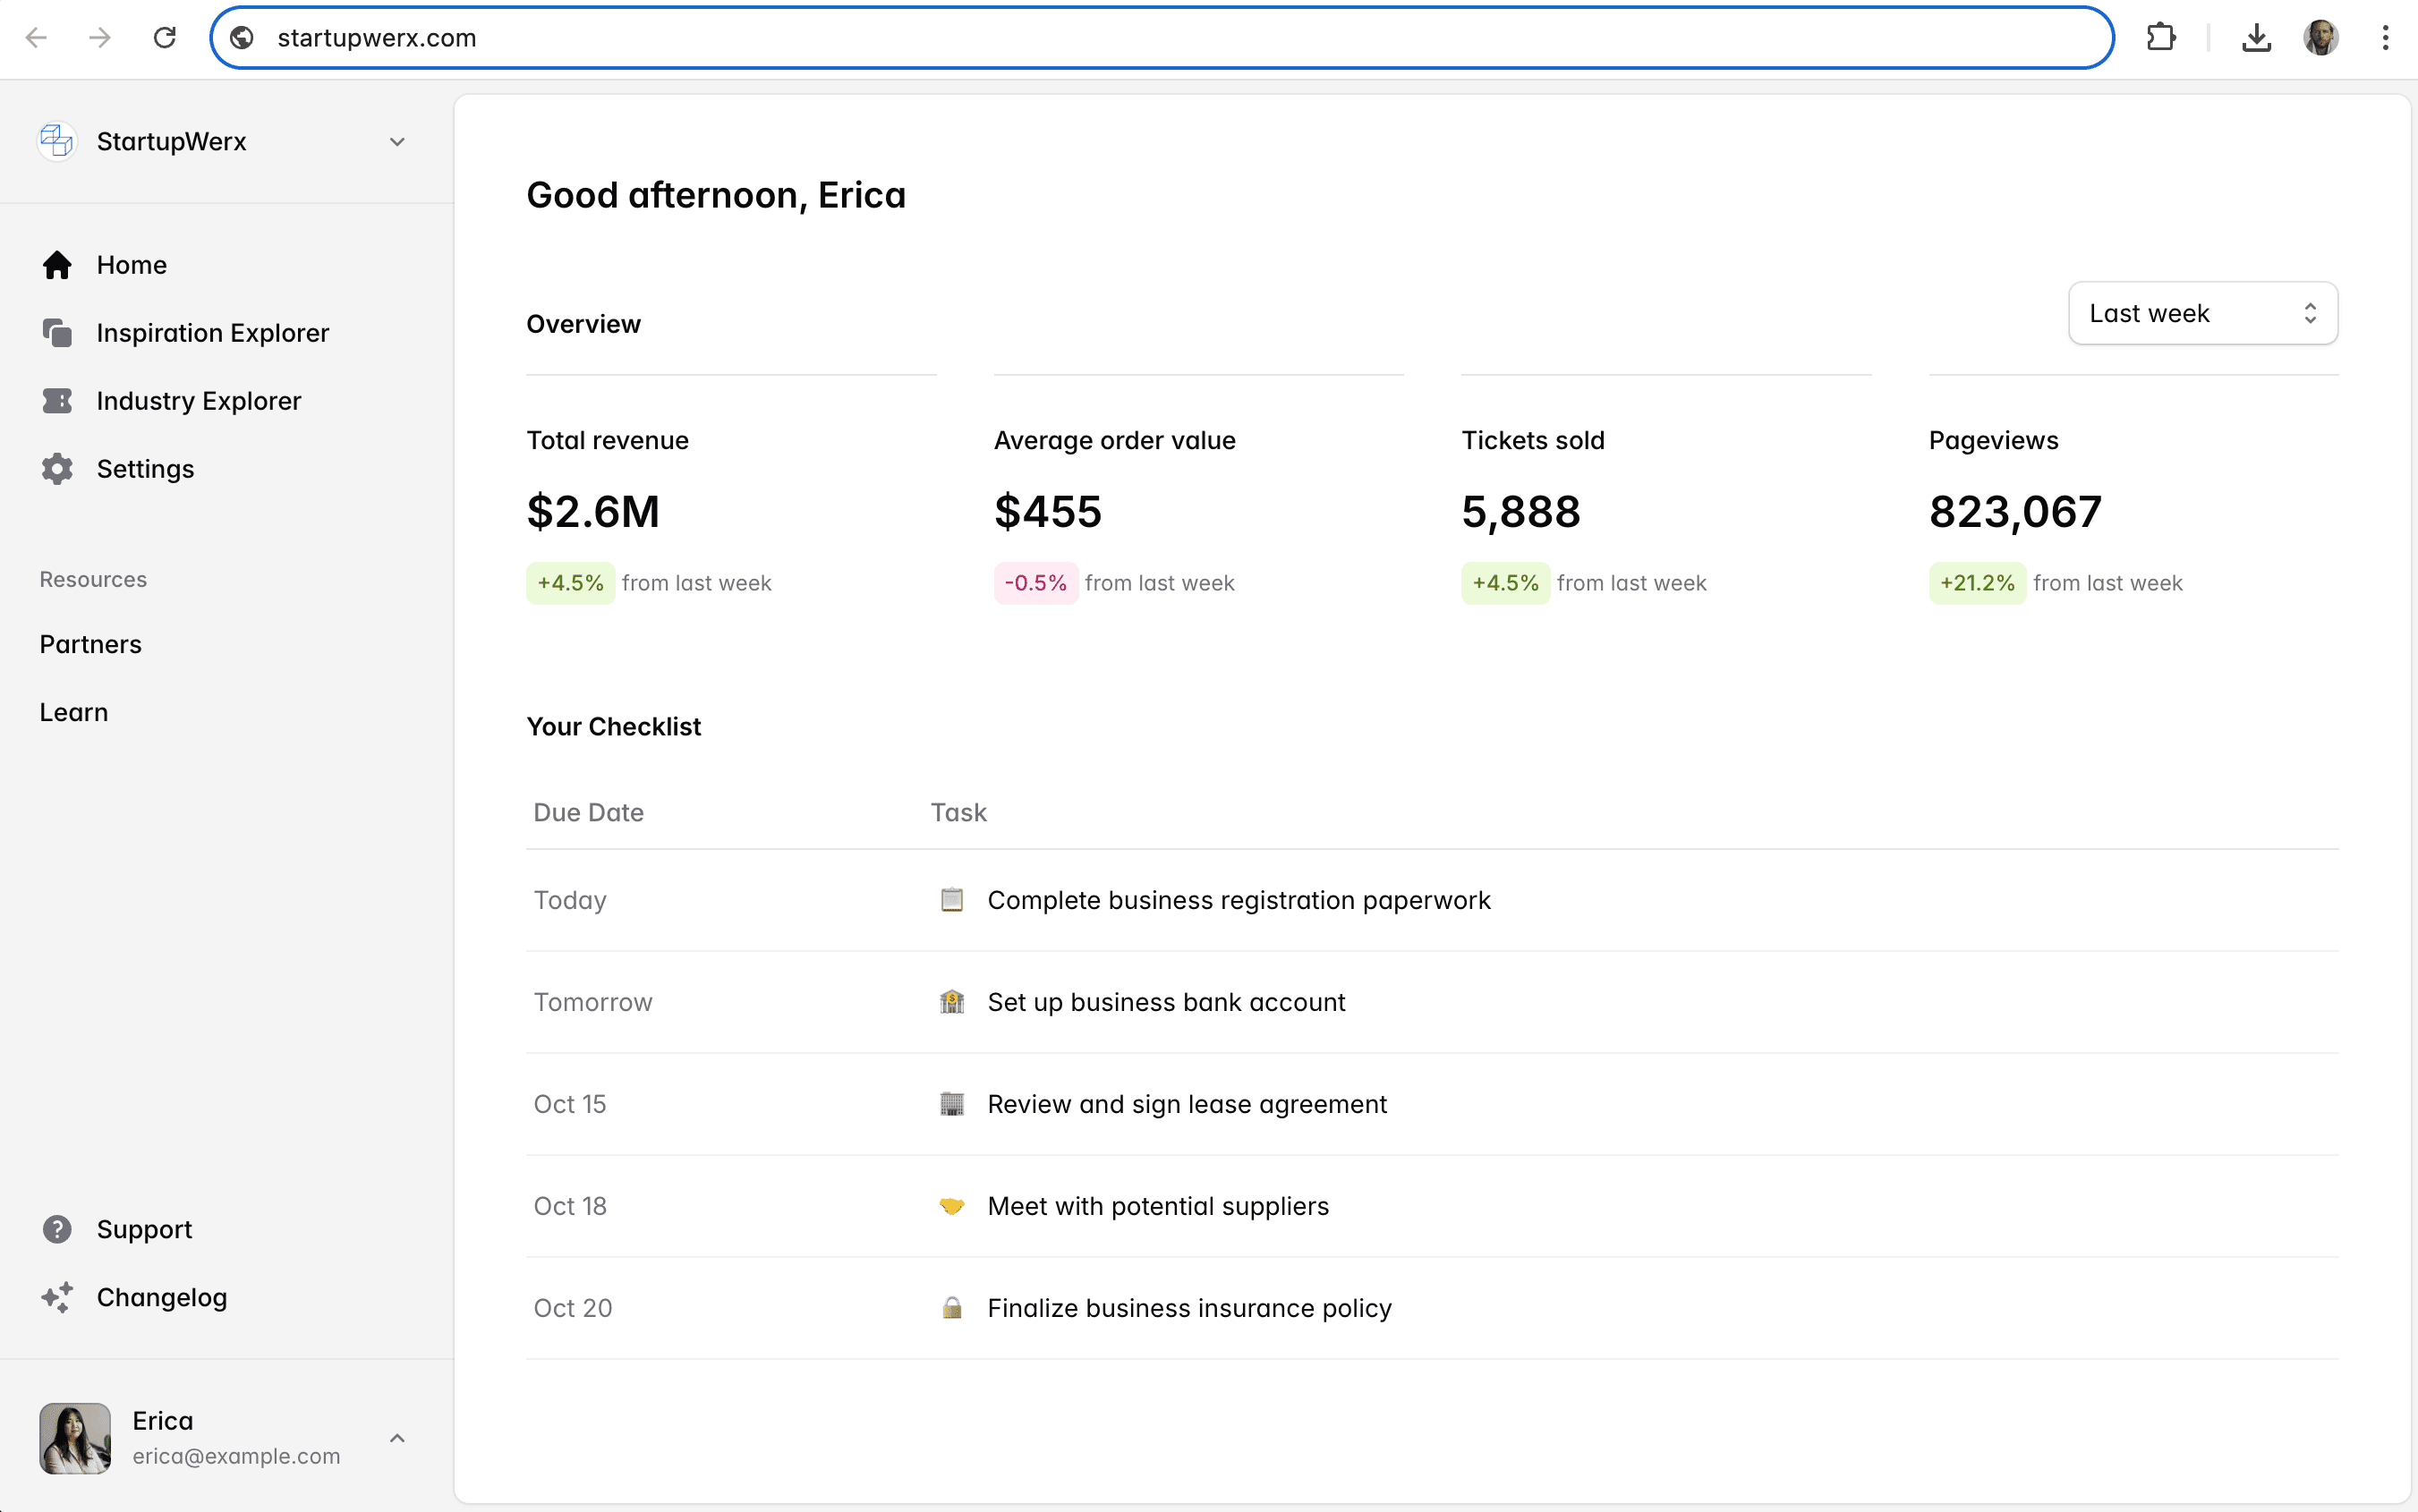The width and height of the screenshot is (2418, 1512).
Task: Click Erica's profile photo thumbnail in sidebar
Action: [x=75, y=1438]
